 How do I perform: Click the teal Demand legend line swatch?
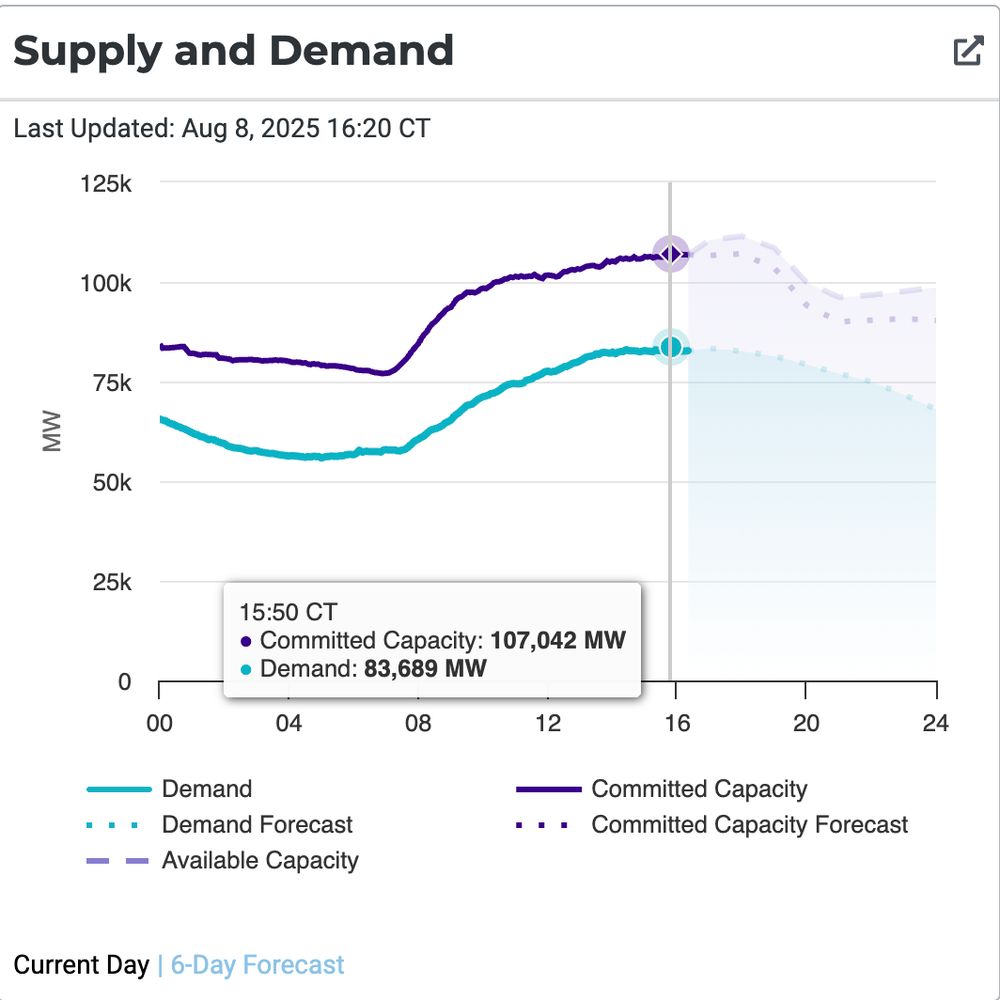coord(119,790)
